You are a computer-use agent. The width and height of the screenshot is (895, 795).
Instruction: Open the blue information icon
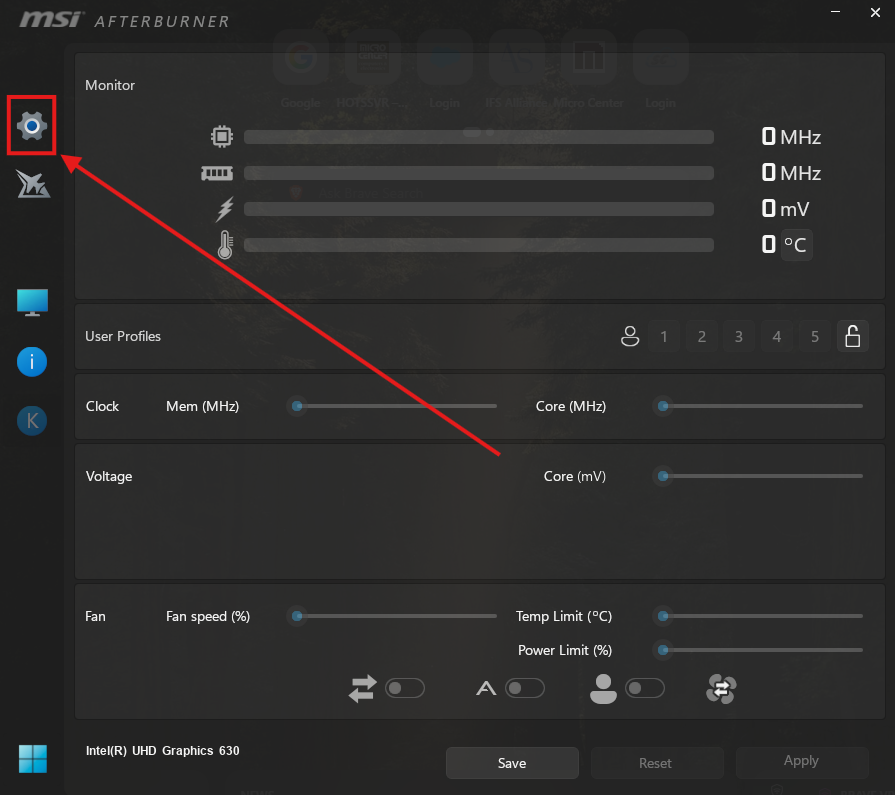[x=32, y=362]
